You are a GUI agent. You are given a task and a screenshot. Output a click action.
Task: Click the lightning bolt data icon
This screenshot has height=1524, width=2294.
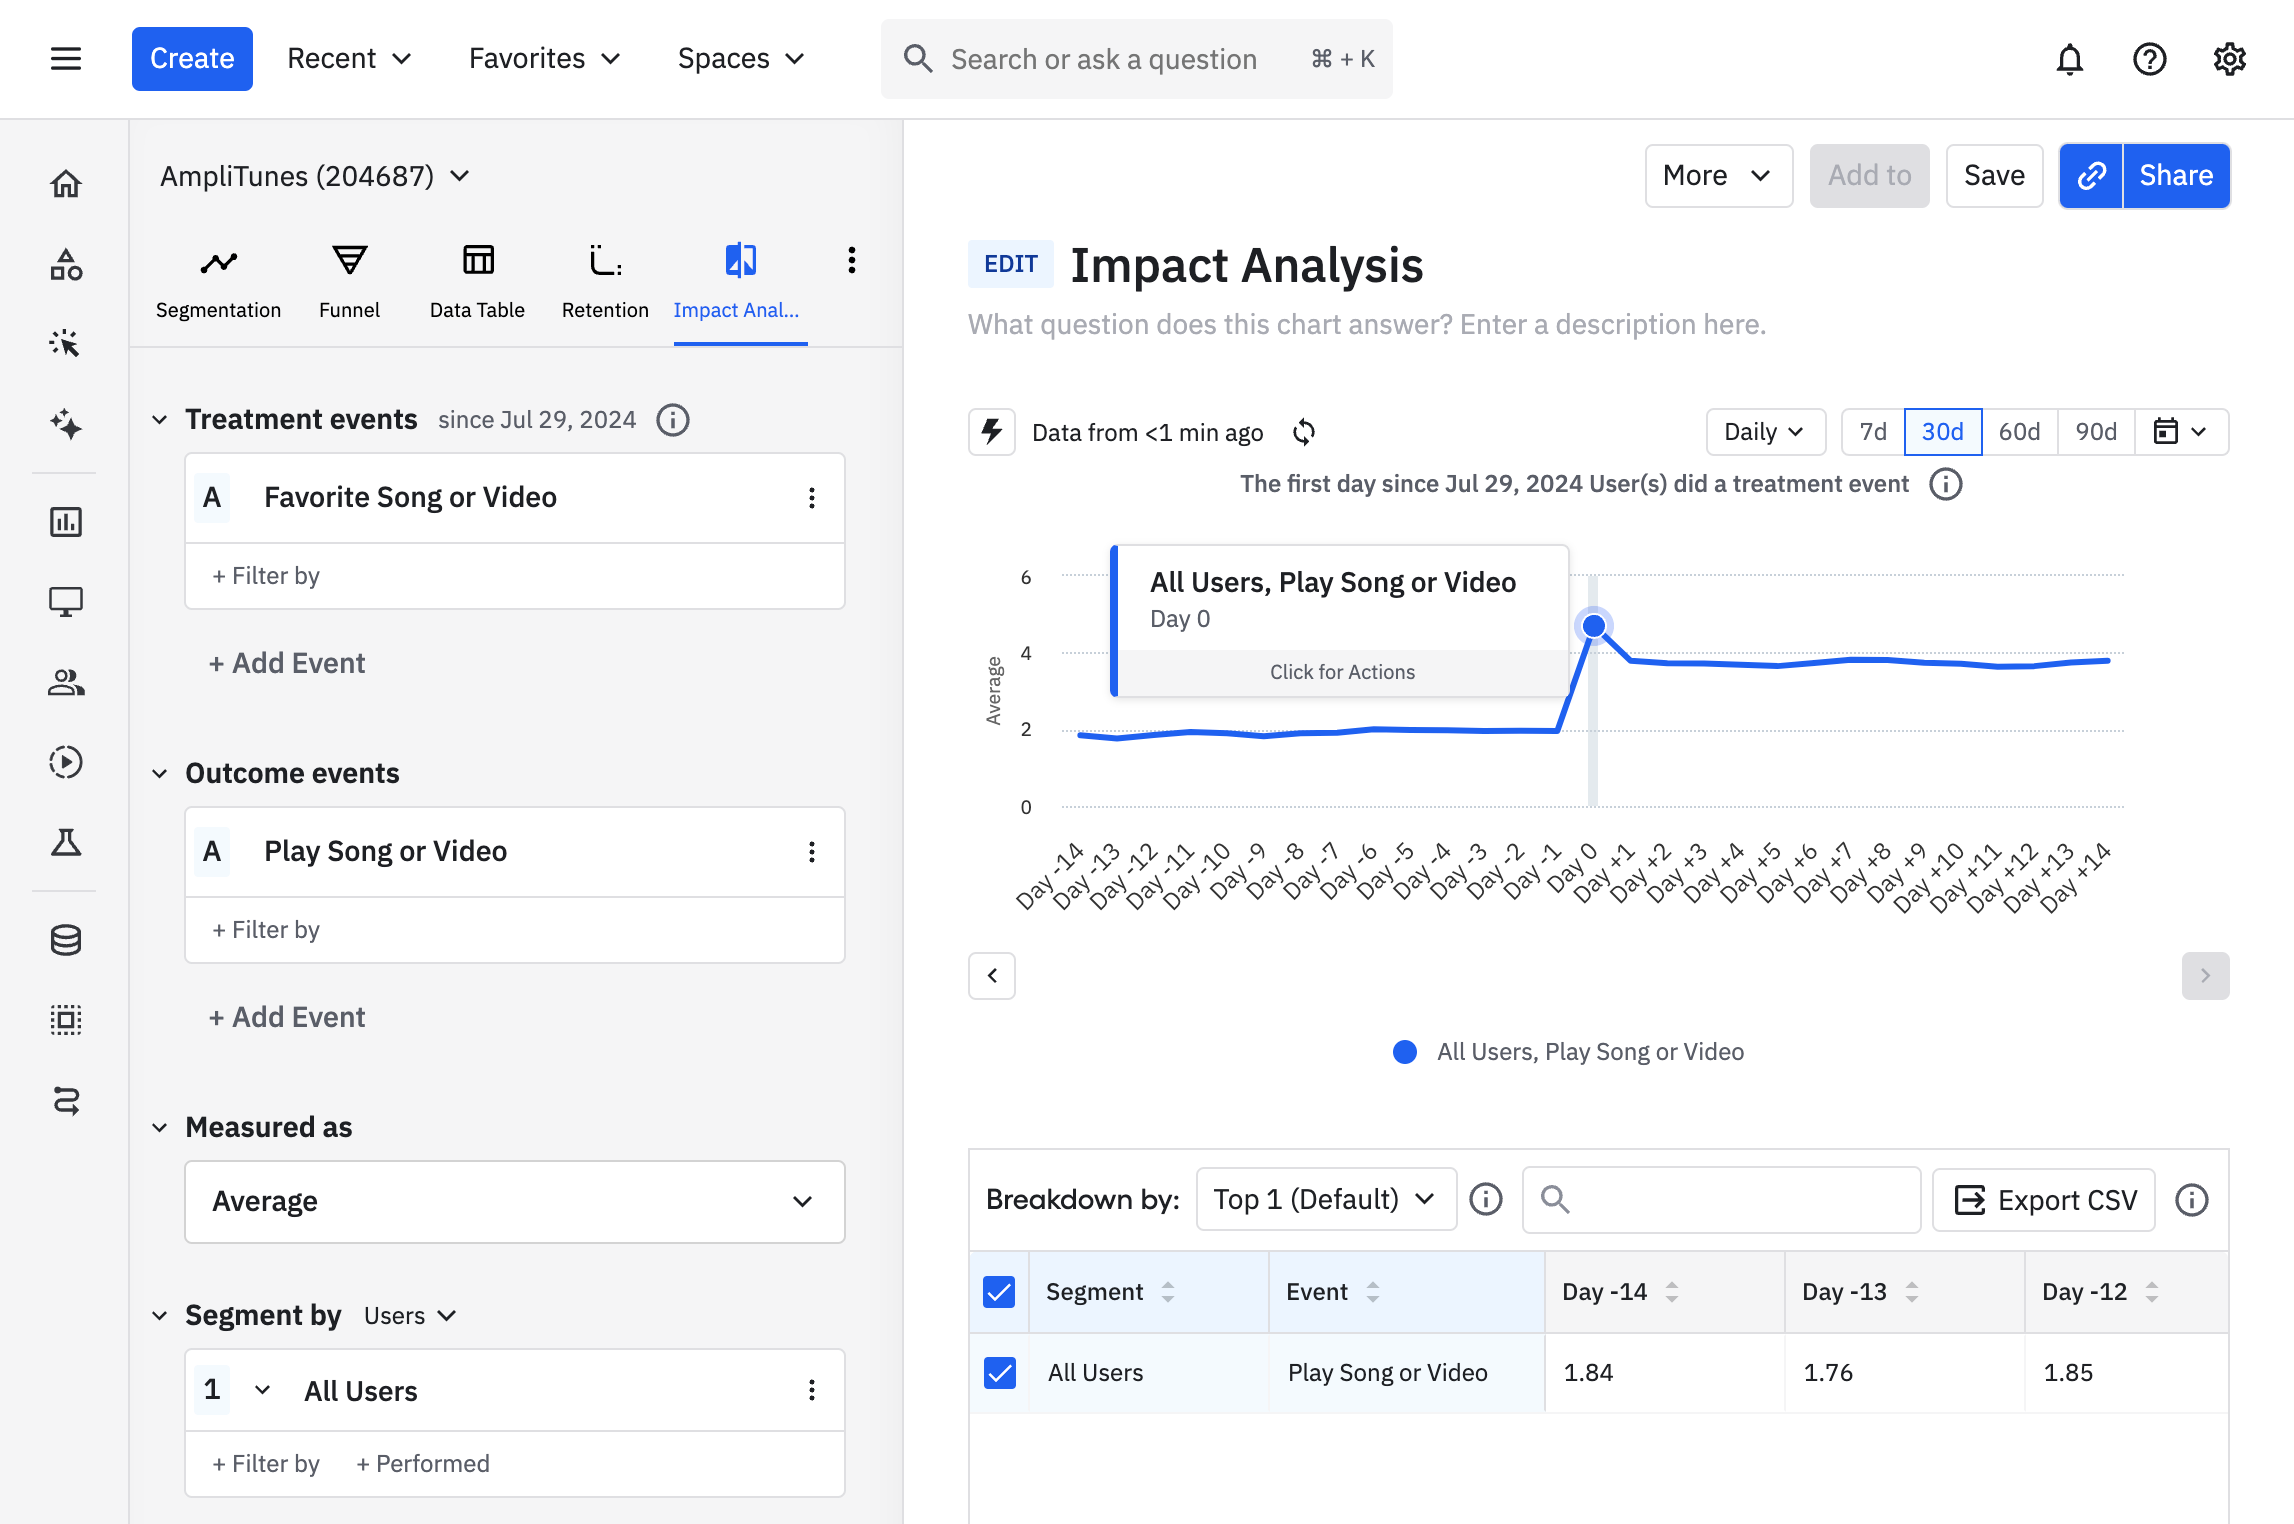pyautogui.click(x=991, y=432)
